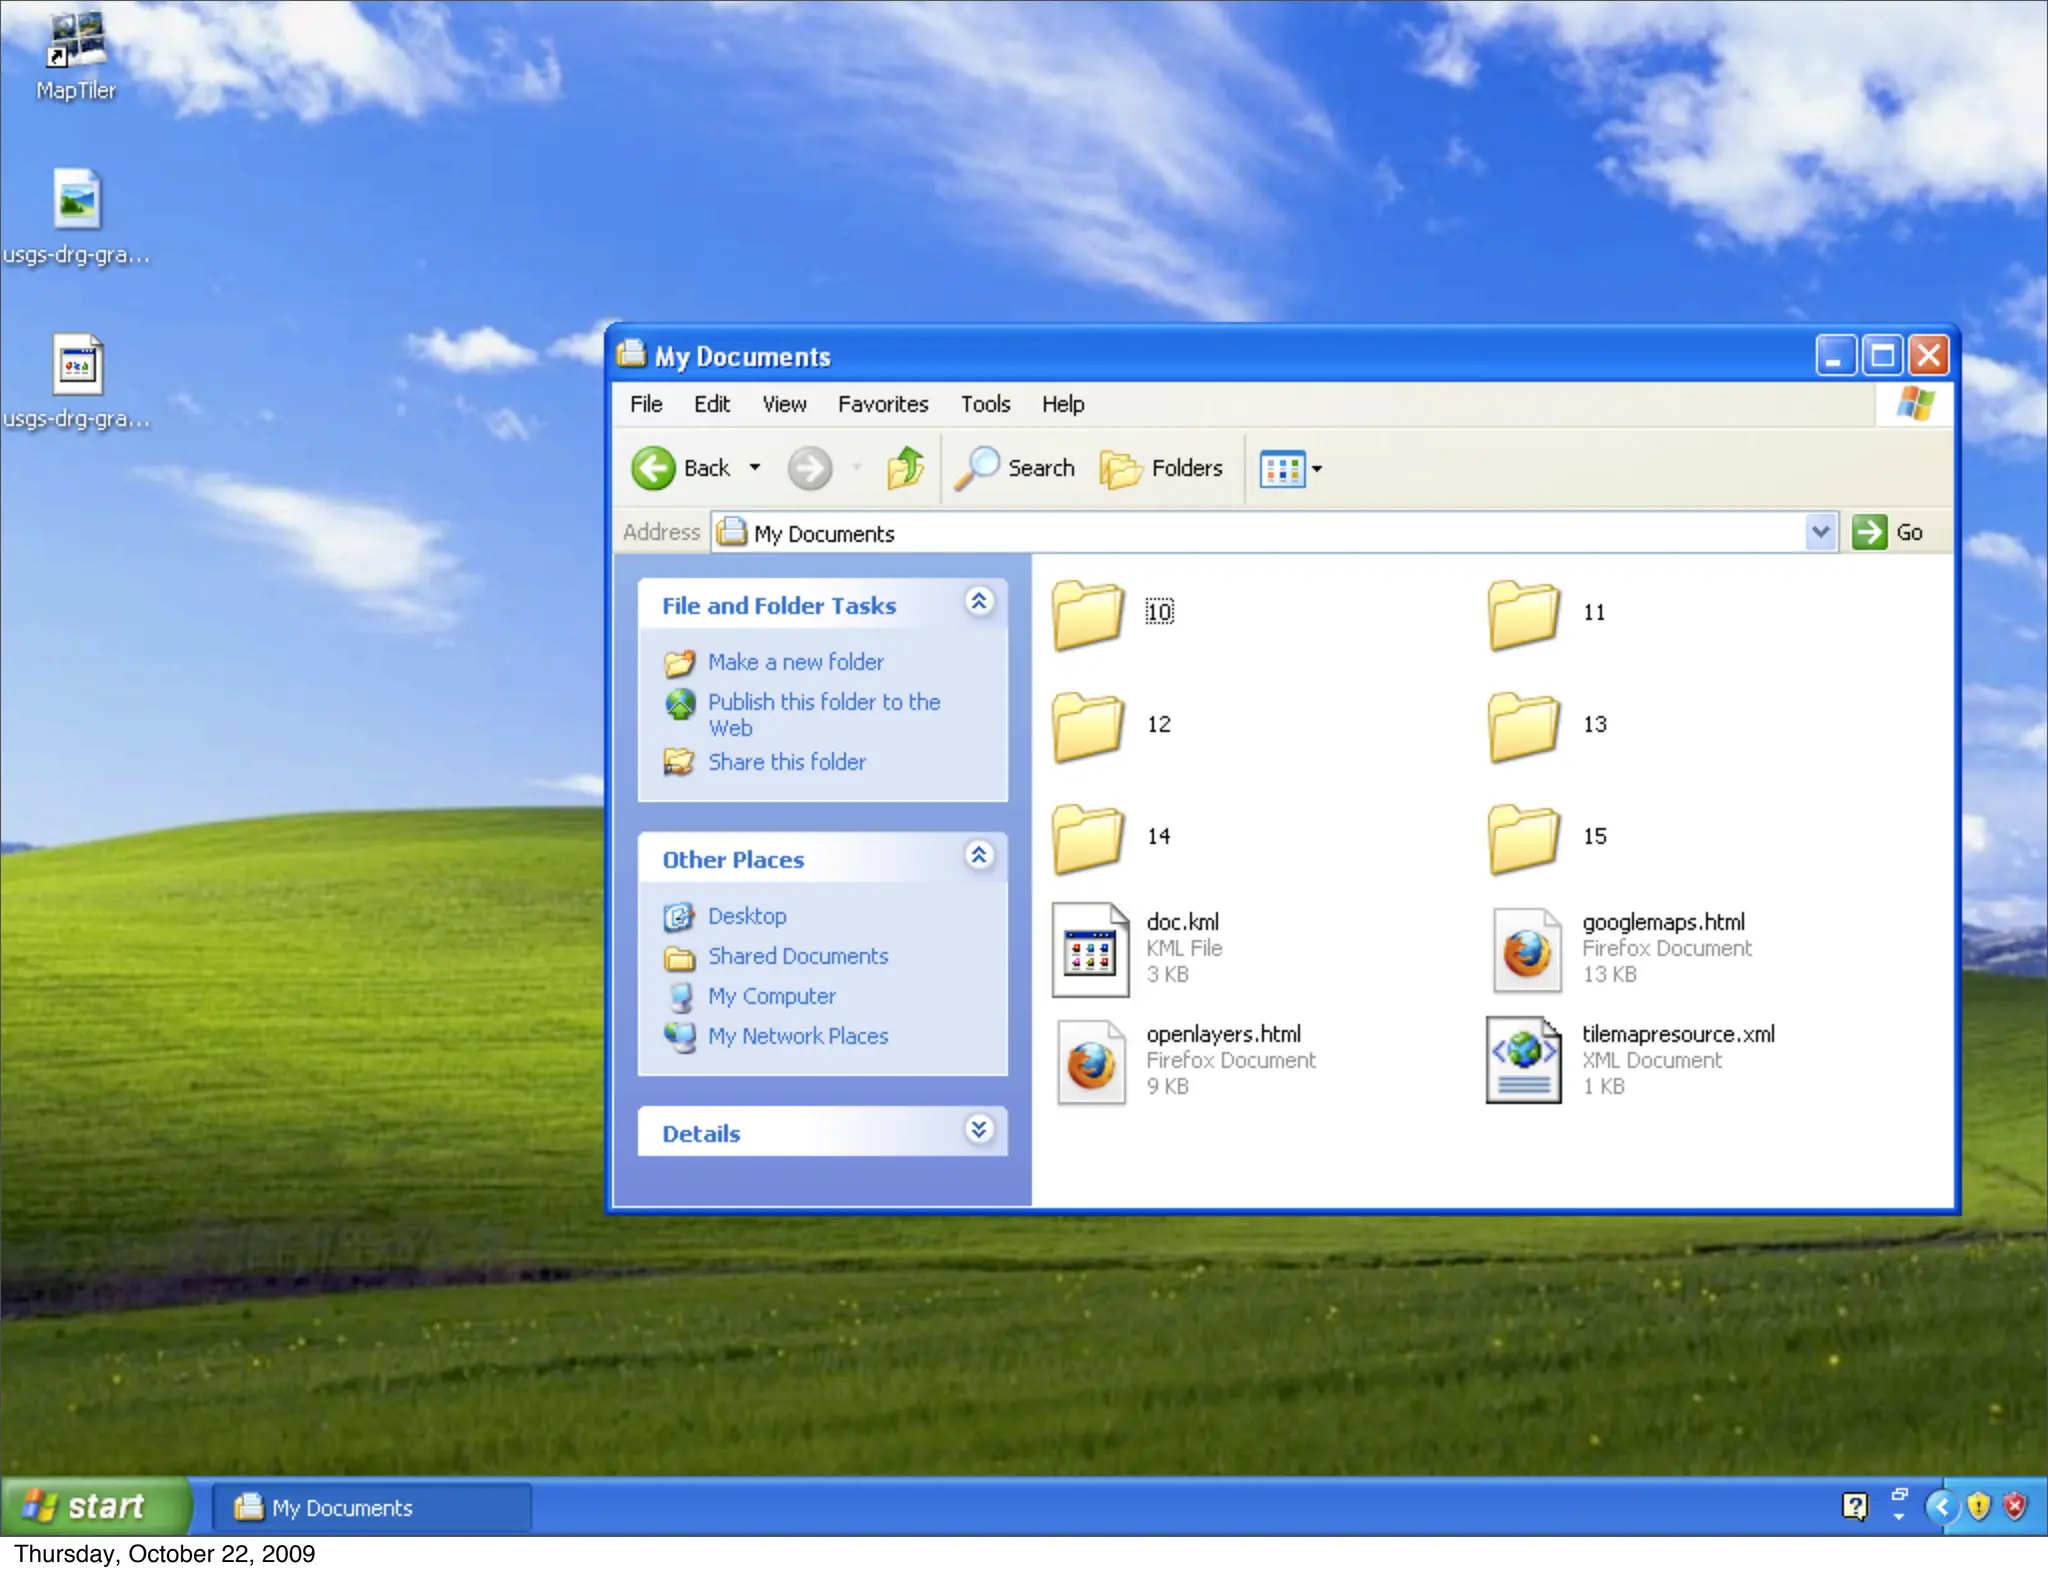Collapse the Other Places panel

[979, 855]
